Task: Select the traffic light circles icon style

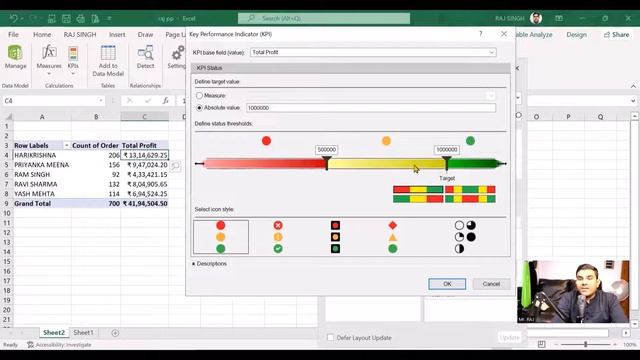Action: [x=221, y=237]
